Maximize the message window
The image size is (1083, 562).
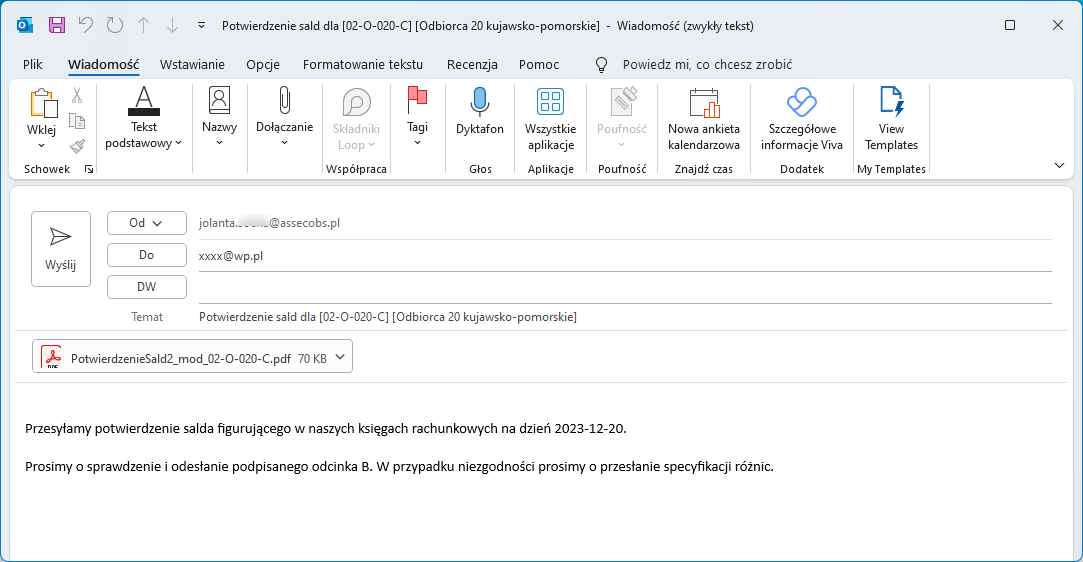(x=1010, y=26)
